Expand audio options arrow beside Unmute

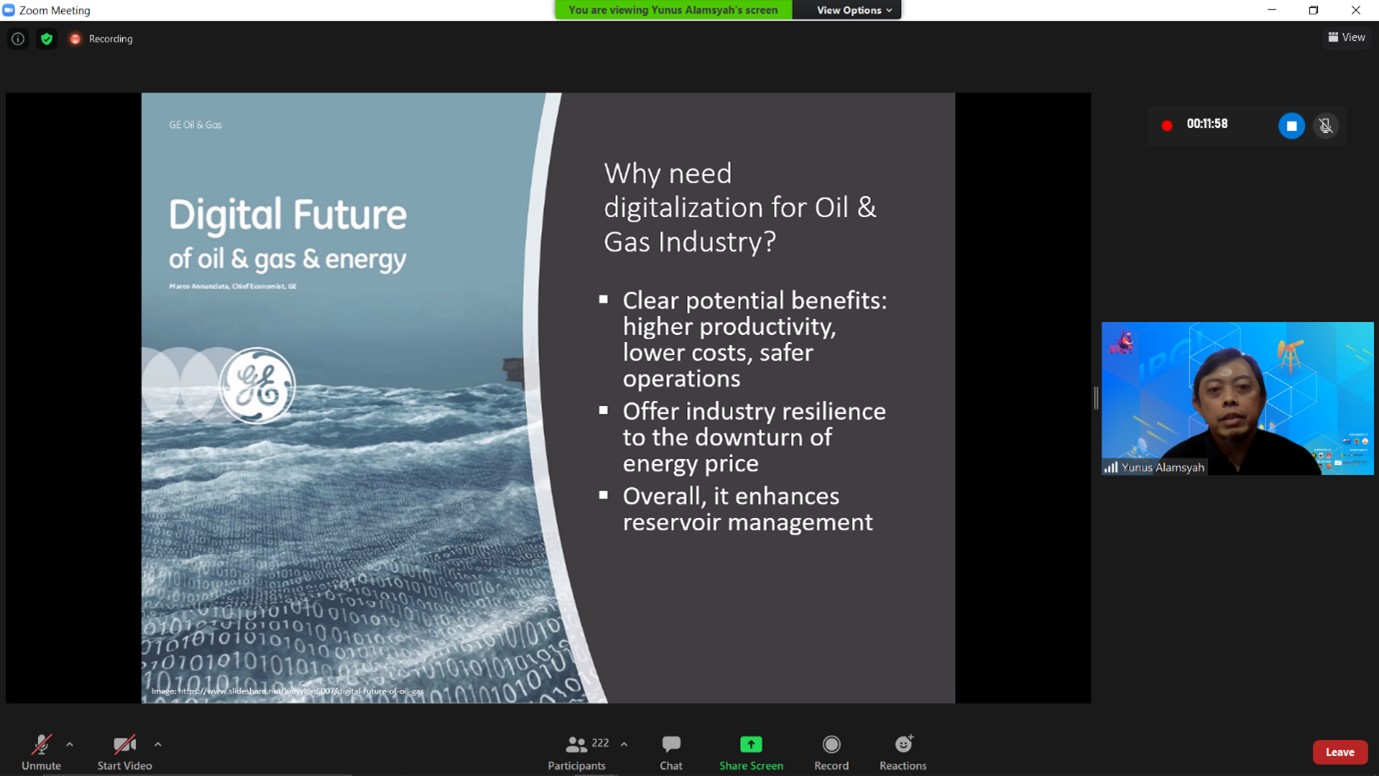[x=69, y=744]
